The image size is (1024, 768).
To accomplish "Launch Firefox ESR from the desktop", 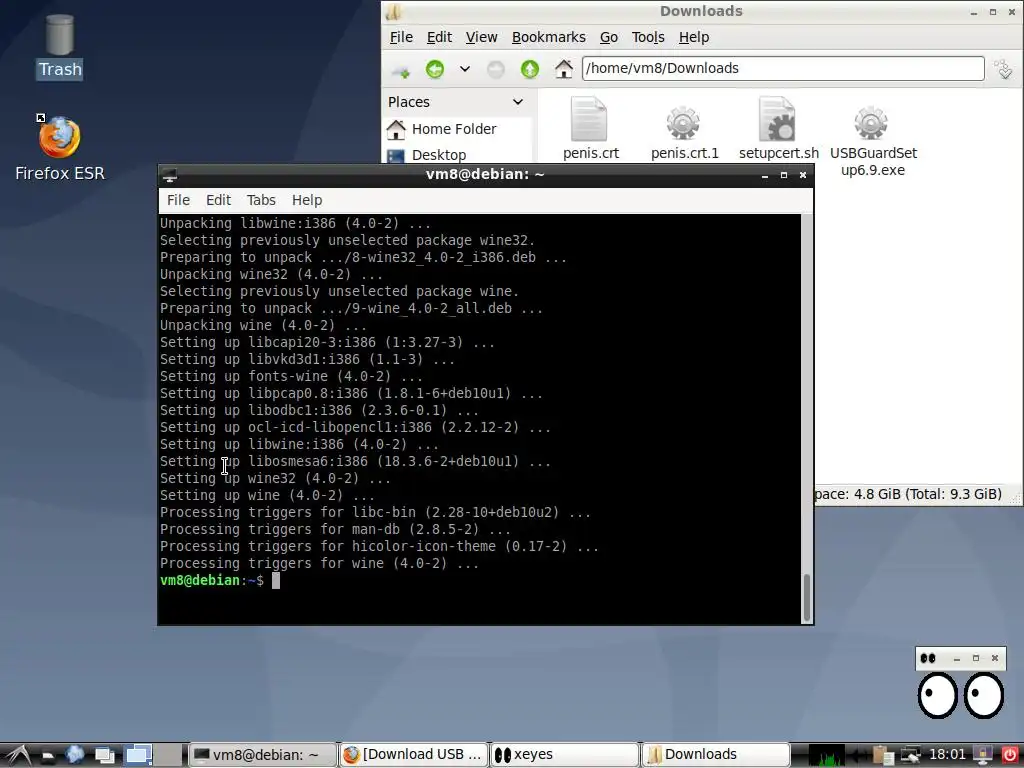I will [59, 149].
